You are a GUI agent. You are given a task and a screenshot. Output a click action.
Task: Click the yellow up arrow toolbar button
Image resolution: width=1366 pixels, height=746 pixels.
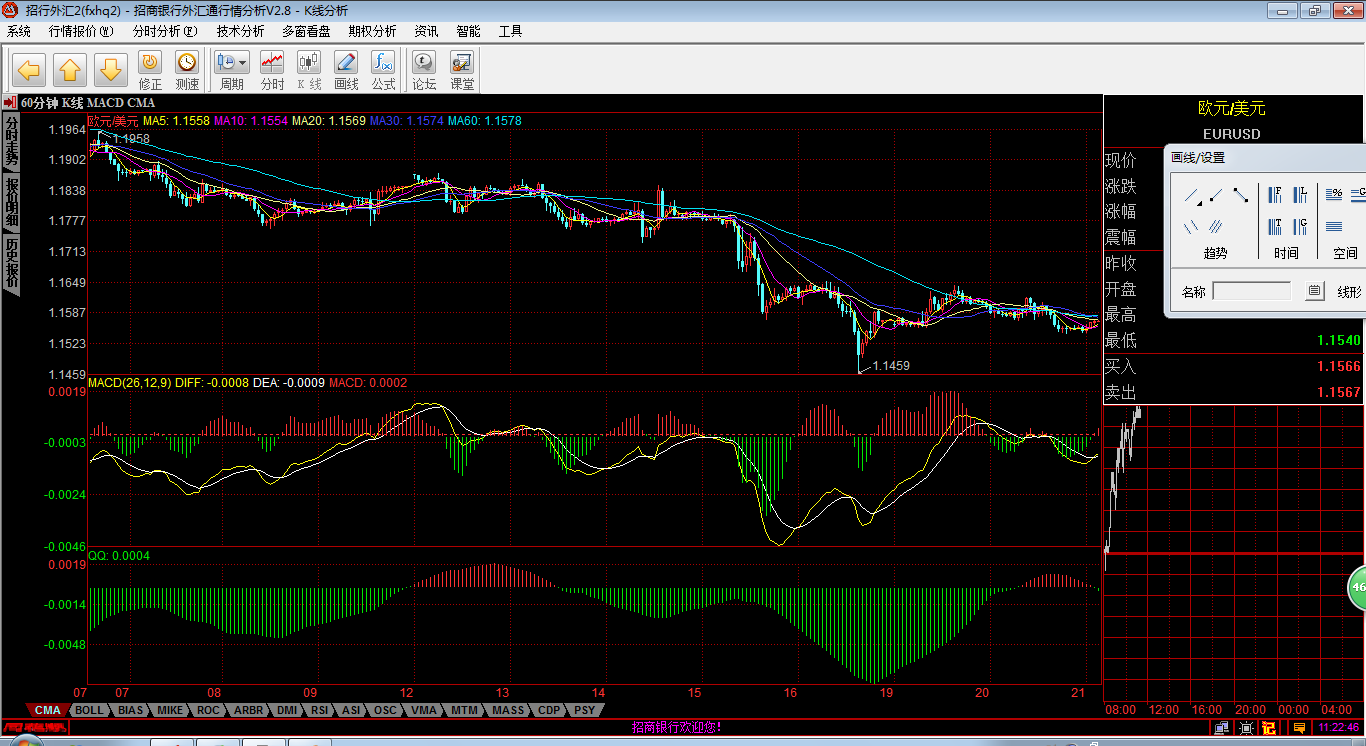tap(70, 70)
